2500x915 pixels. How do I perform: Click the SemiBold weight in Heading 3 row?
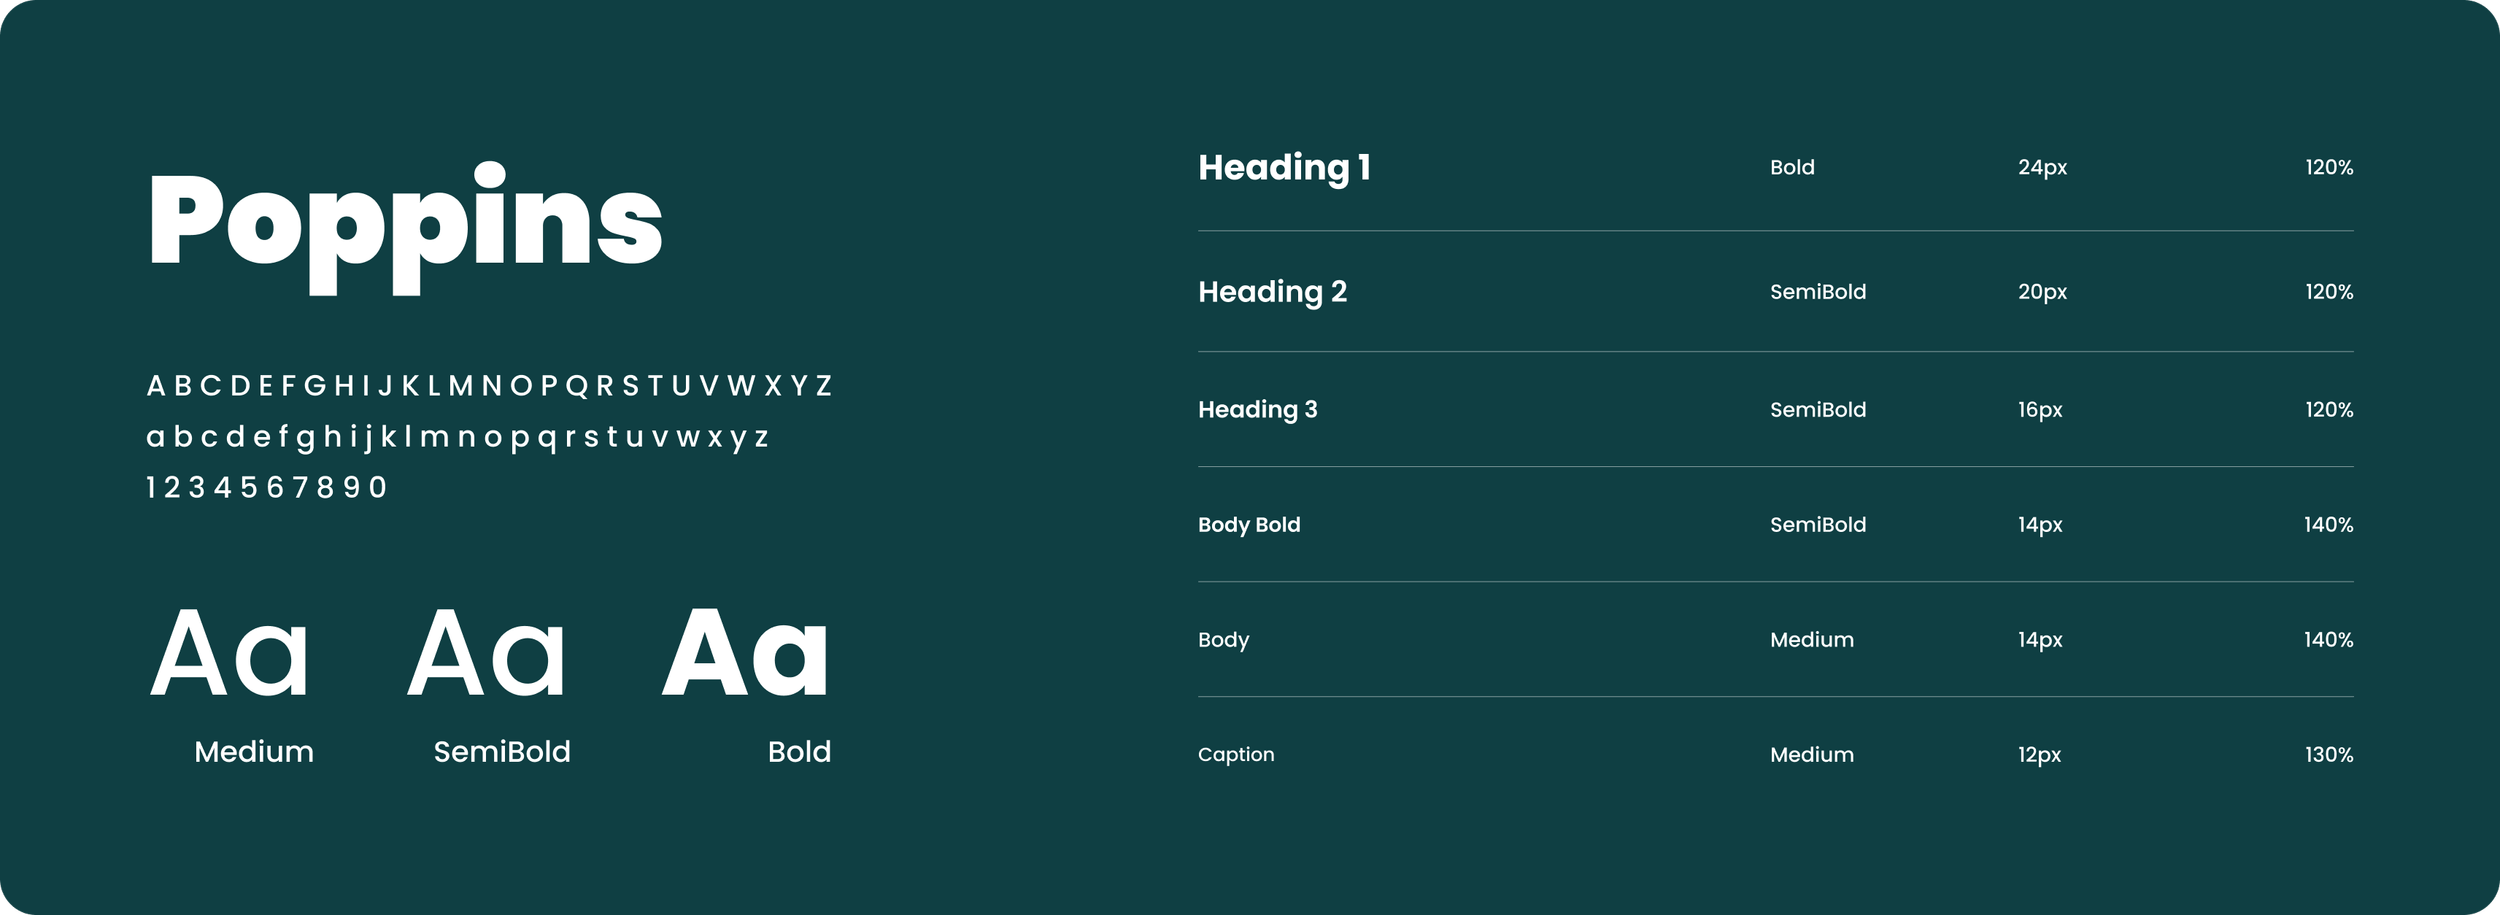[x=1818, y=410]
